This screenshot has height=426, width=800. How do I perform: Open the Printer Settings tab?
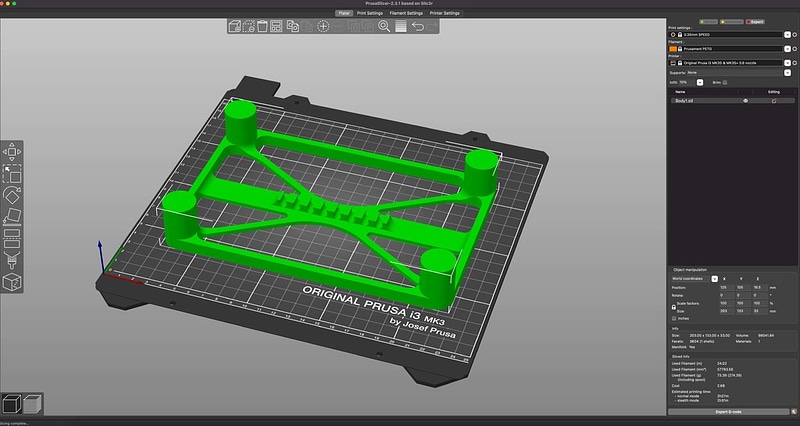[445, 13]
